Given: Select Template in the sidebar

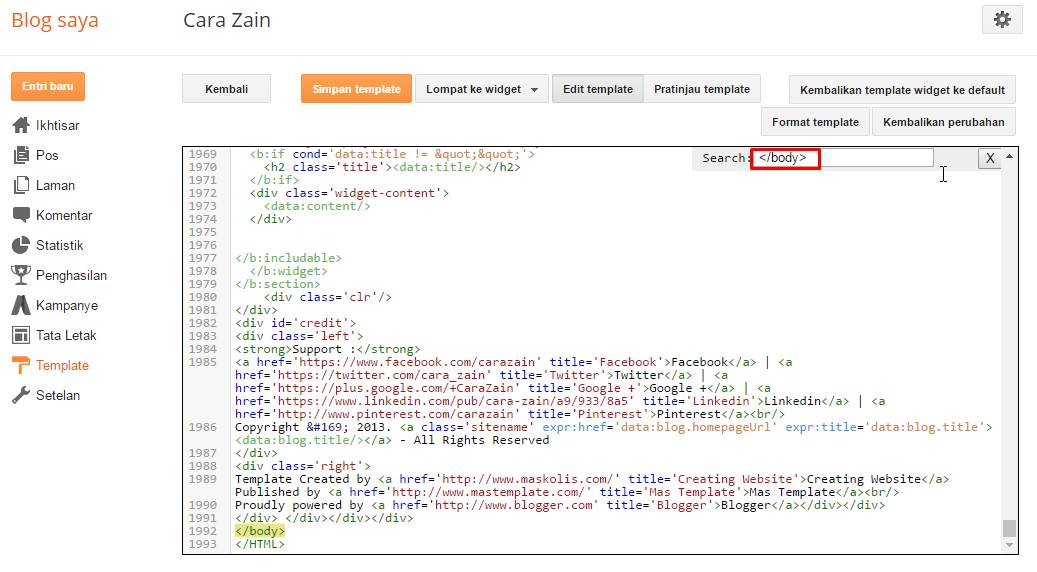Looking at the screenshot, I should coord(62,365).
